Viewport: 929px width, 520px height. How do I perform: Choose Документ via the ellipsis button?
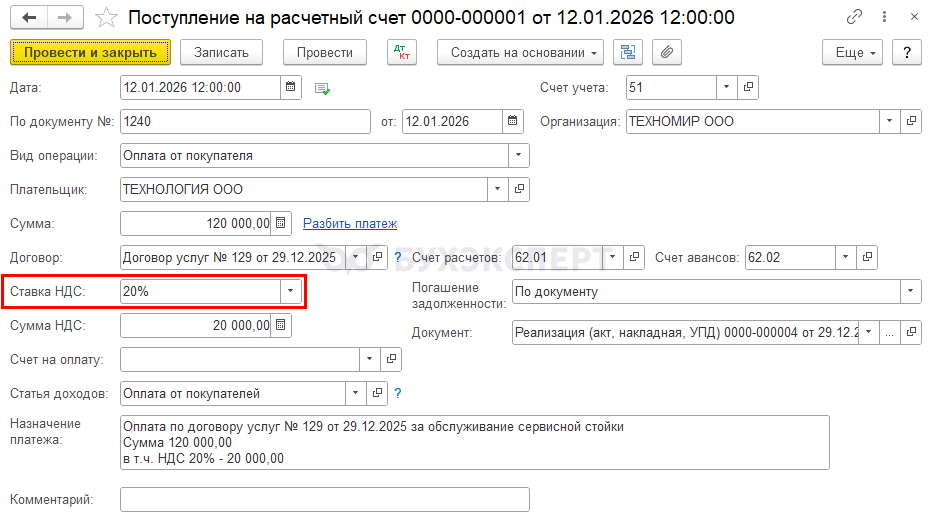(x=889, y=332)
